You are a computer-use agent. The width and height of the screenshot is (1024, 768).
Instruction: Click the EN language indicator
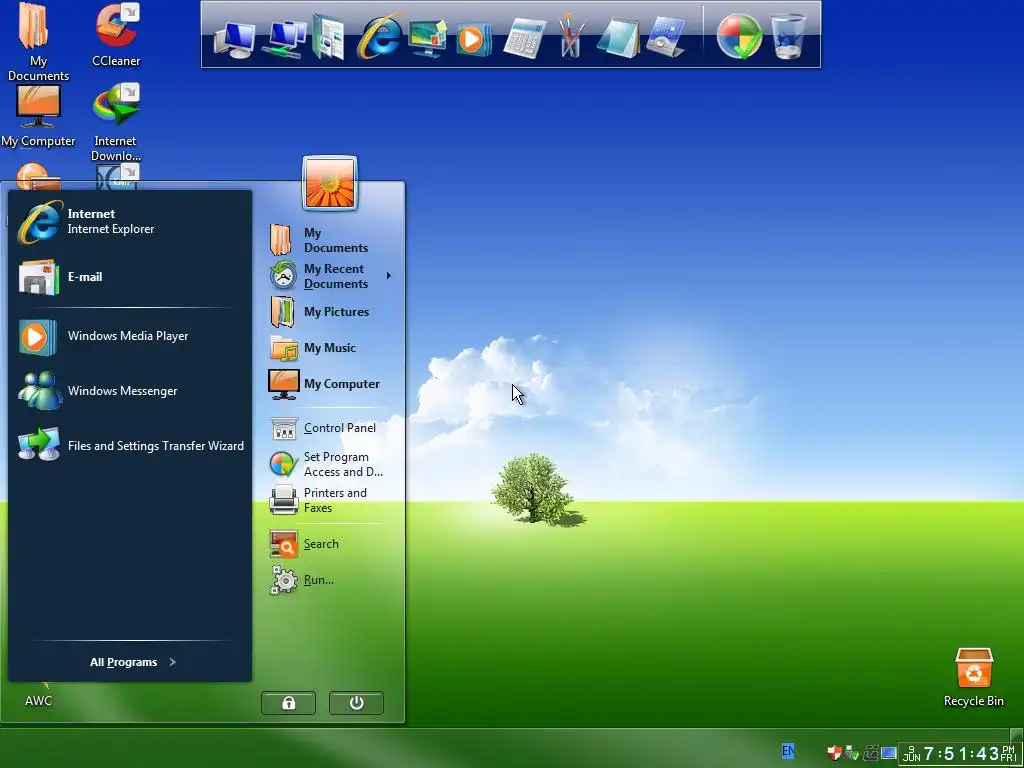788,751
